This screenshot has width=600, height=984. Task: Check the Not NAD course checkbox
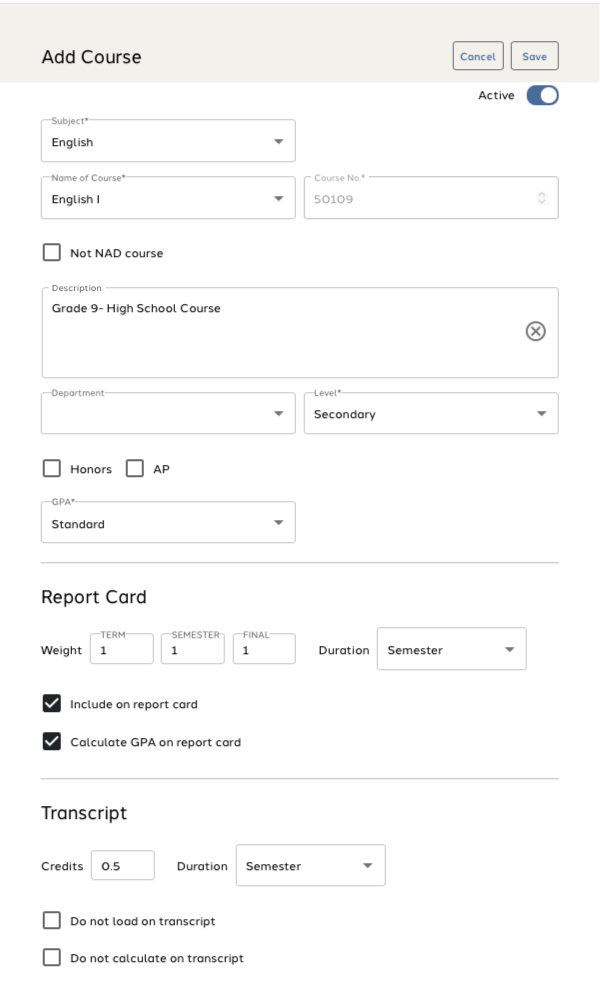[x=52, y=253]
